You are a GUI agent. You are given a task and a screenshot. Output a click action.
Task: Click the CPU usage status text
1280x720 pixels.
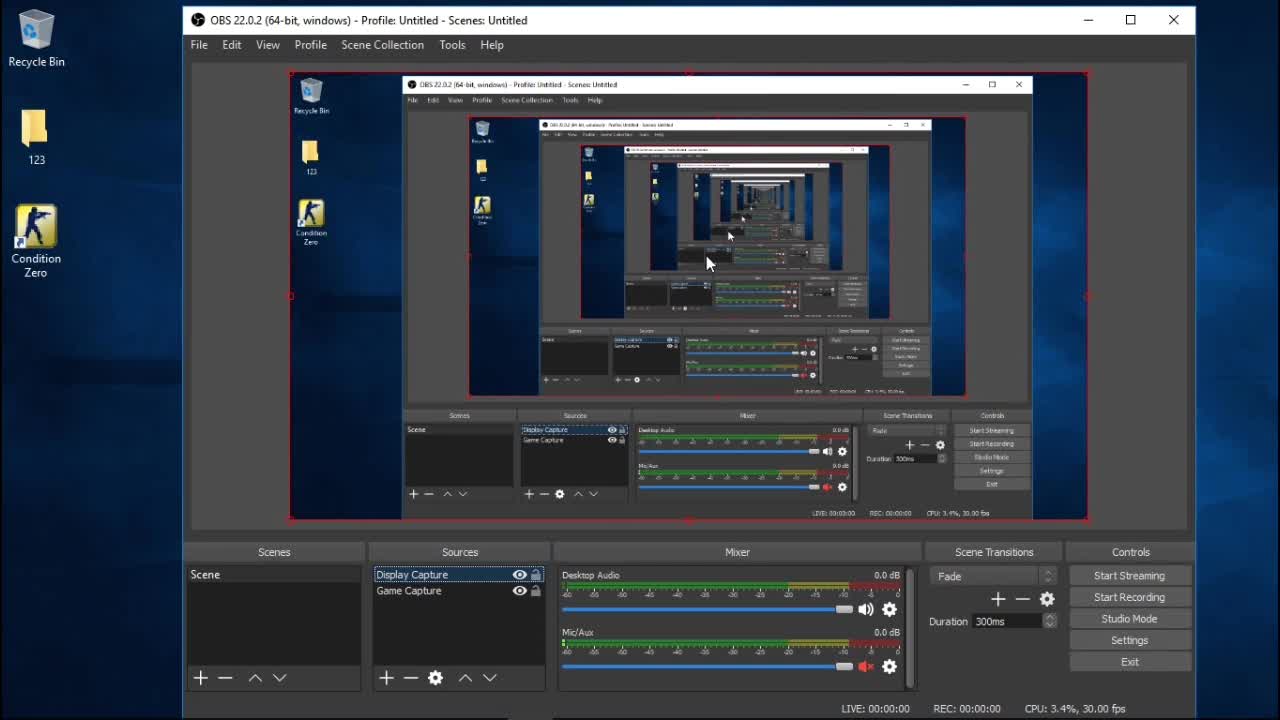[x=1075, y=709]
